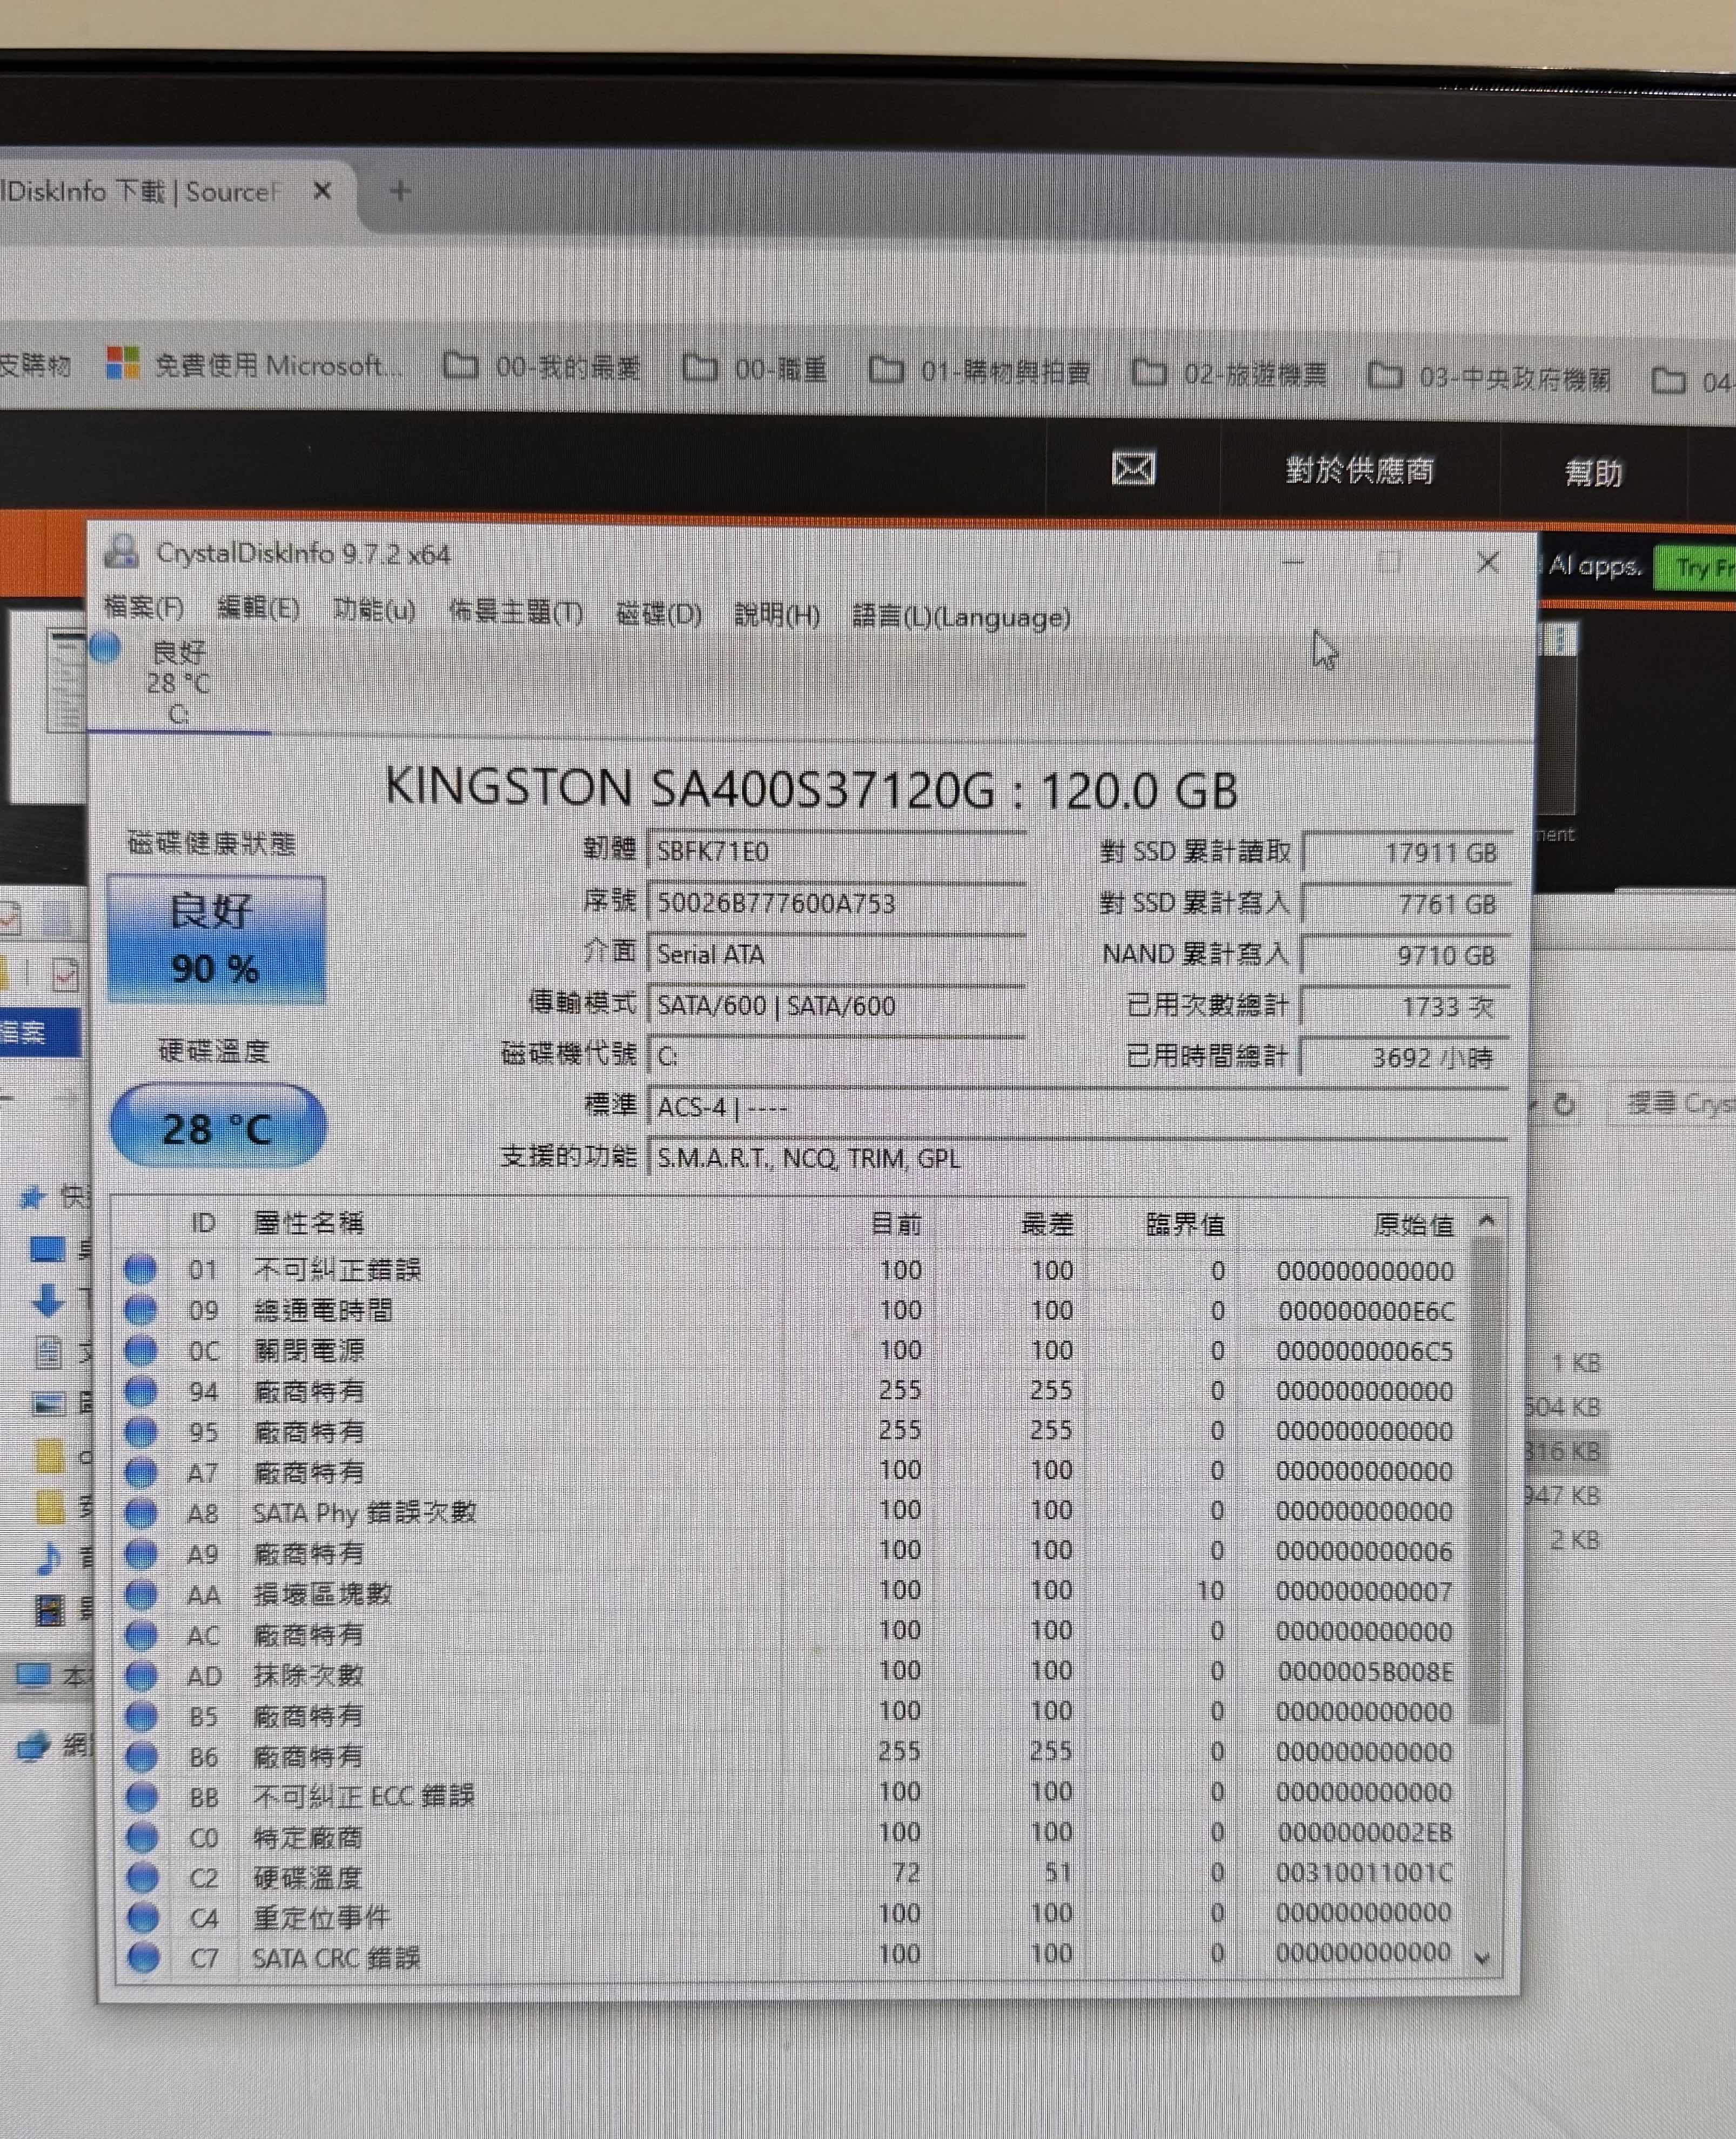Viewport: 1736px width, 2139px height.
Task: Open the 功能(u) menu
Action: pos(373,610)
